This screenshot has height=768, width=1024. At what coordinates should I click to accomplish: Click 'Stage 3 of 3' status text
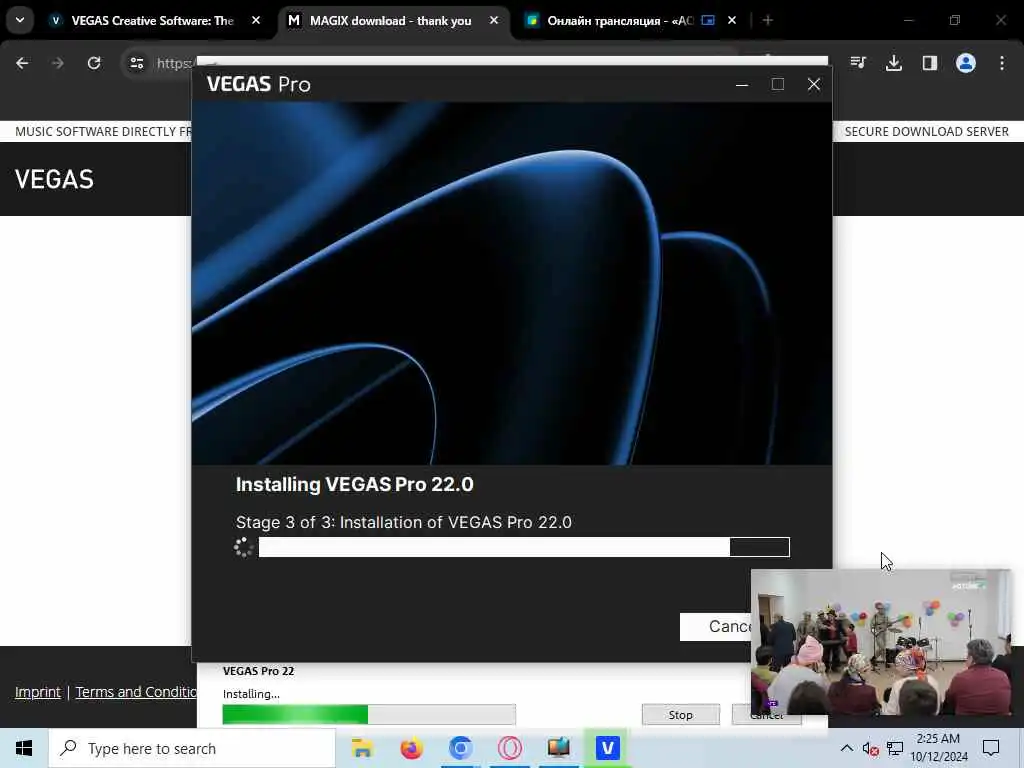pos(404,522)
